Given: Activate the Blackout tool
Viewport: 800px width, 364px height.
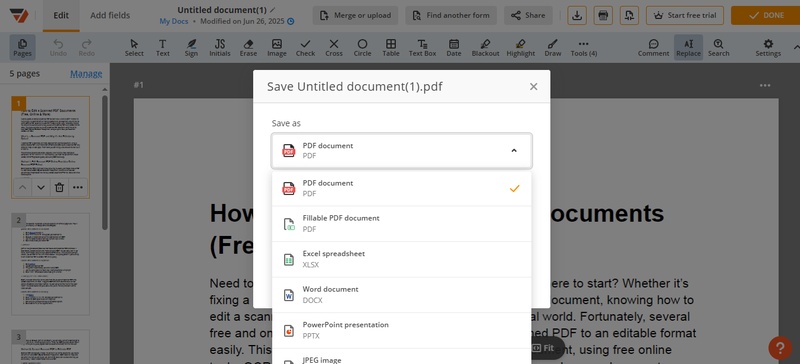Looking at the screenshot, I should tap(485, 47).
